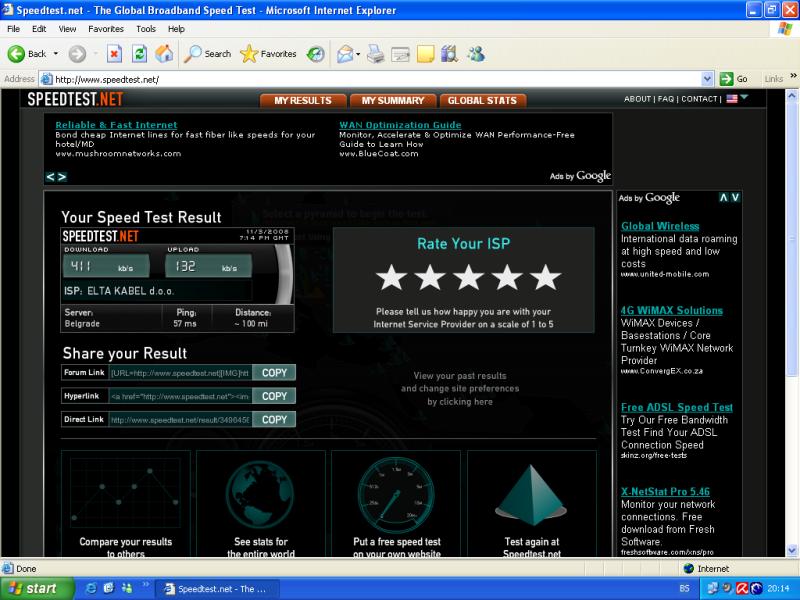Expand the Links toolbar chevron
This screenshot has height=600, width=800.
(793, 76)
